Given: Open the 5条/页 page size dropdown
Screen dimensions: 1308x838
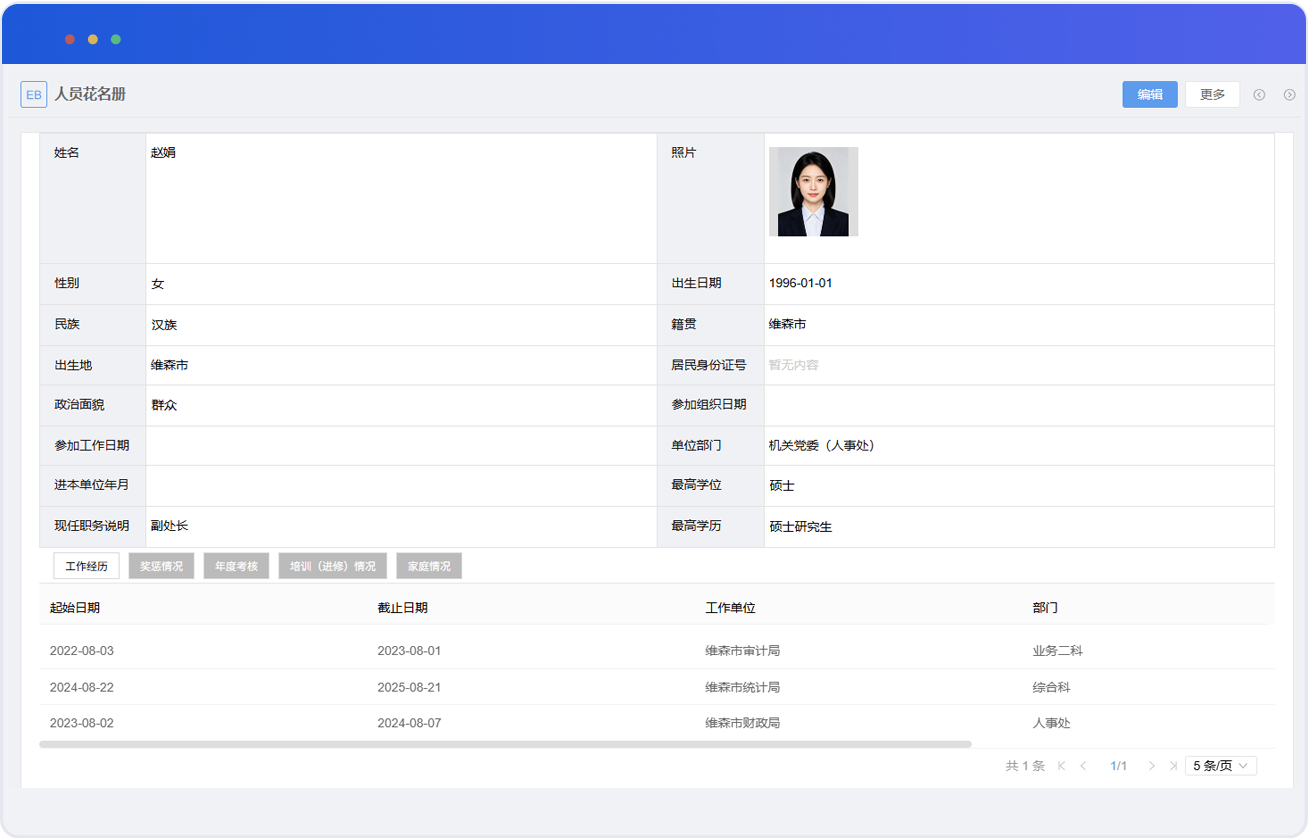Looking at the screenshot, I should 1221,766.
